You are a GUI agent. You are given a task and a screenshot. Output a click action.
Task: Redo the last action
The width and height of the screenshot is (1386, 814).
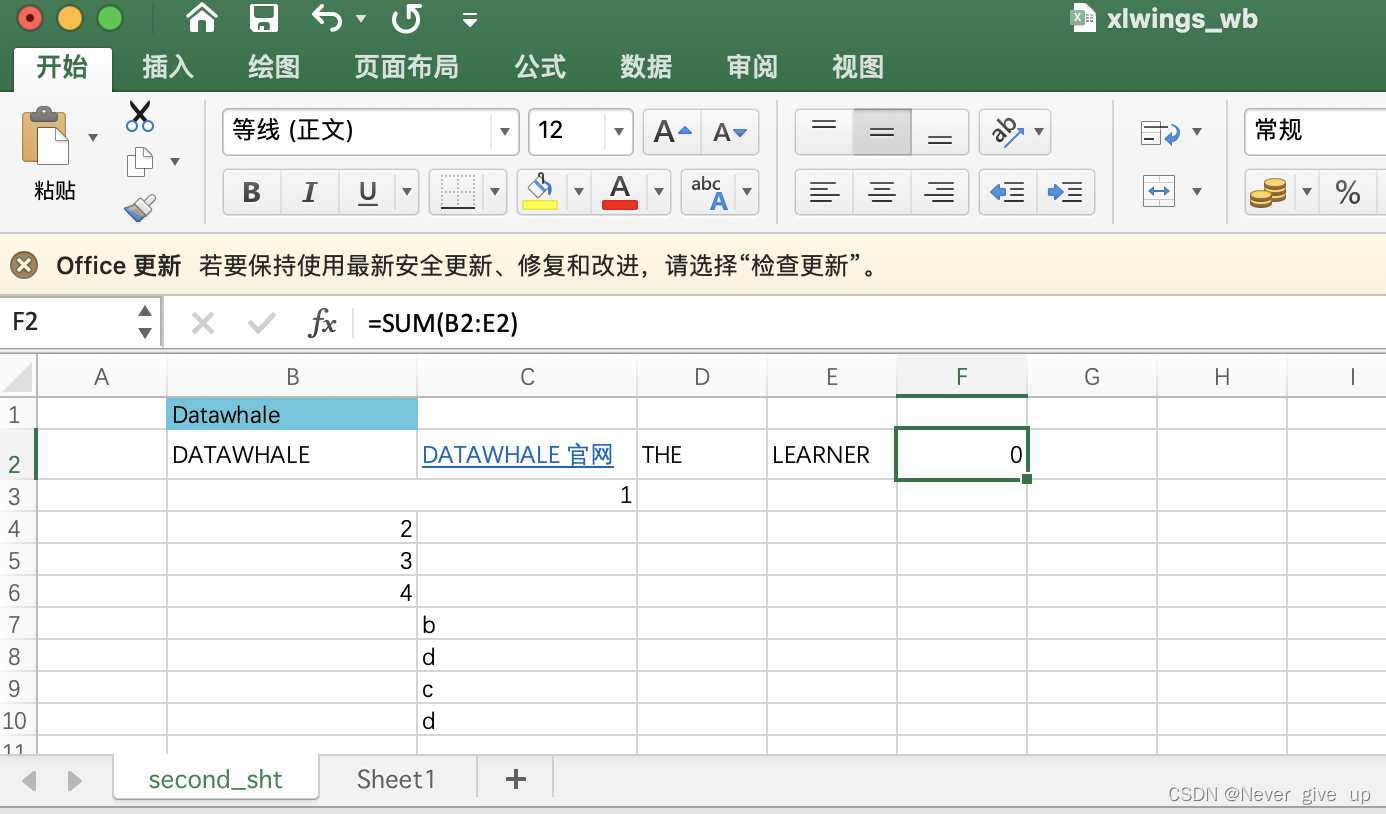pos(406,18)
